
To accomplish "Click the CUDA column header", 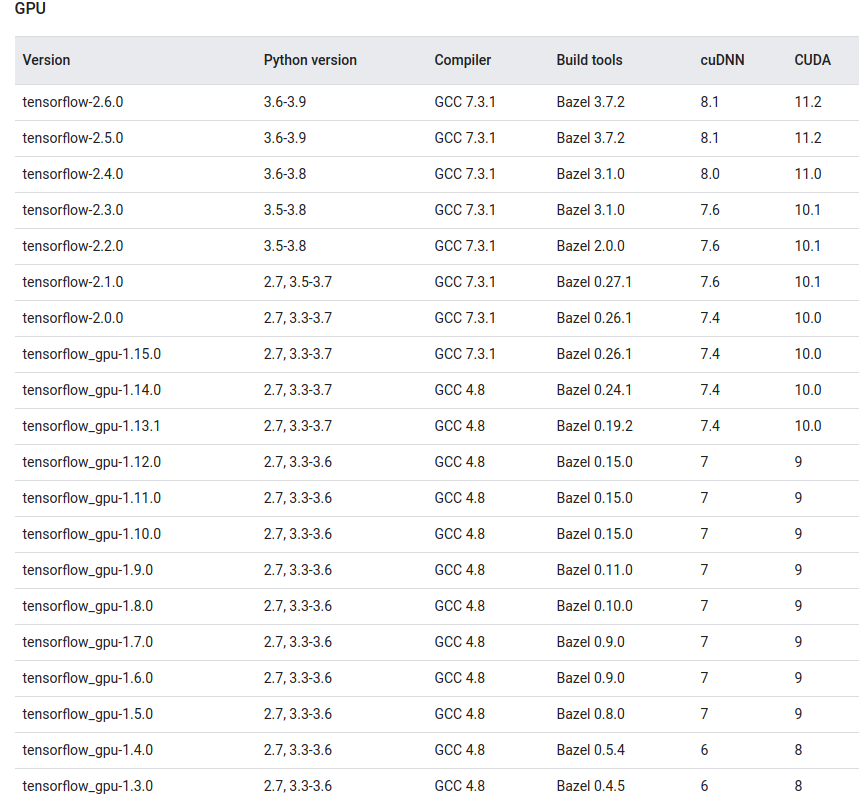I will (x=812, y=60).
